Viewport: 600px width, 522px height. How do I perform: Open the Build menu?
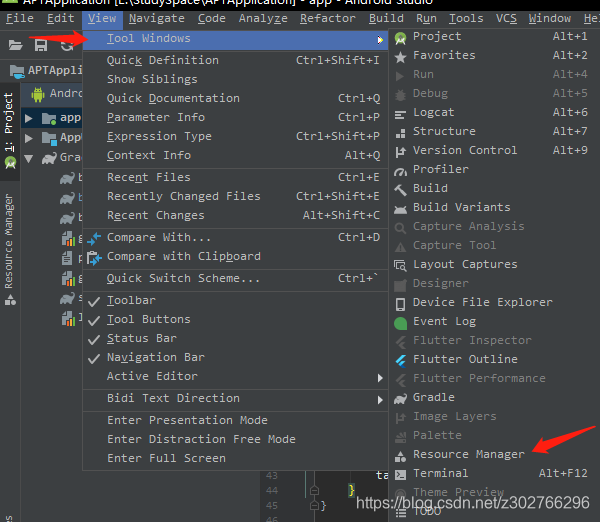tap(386, 18)
